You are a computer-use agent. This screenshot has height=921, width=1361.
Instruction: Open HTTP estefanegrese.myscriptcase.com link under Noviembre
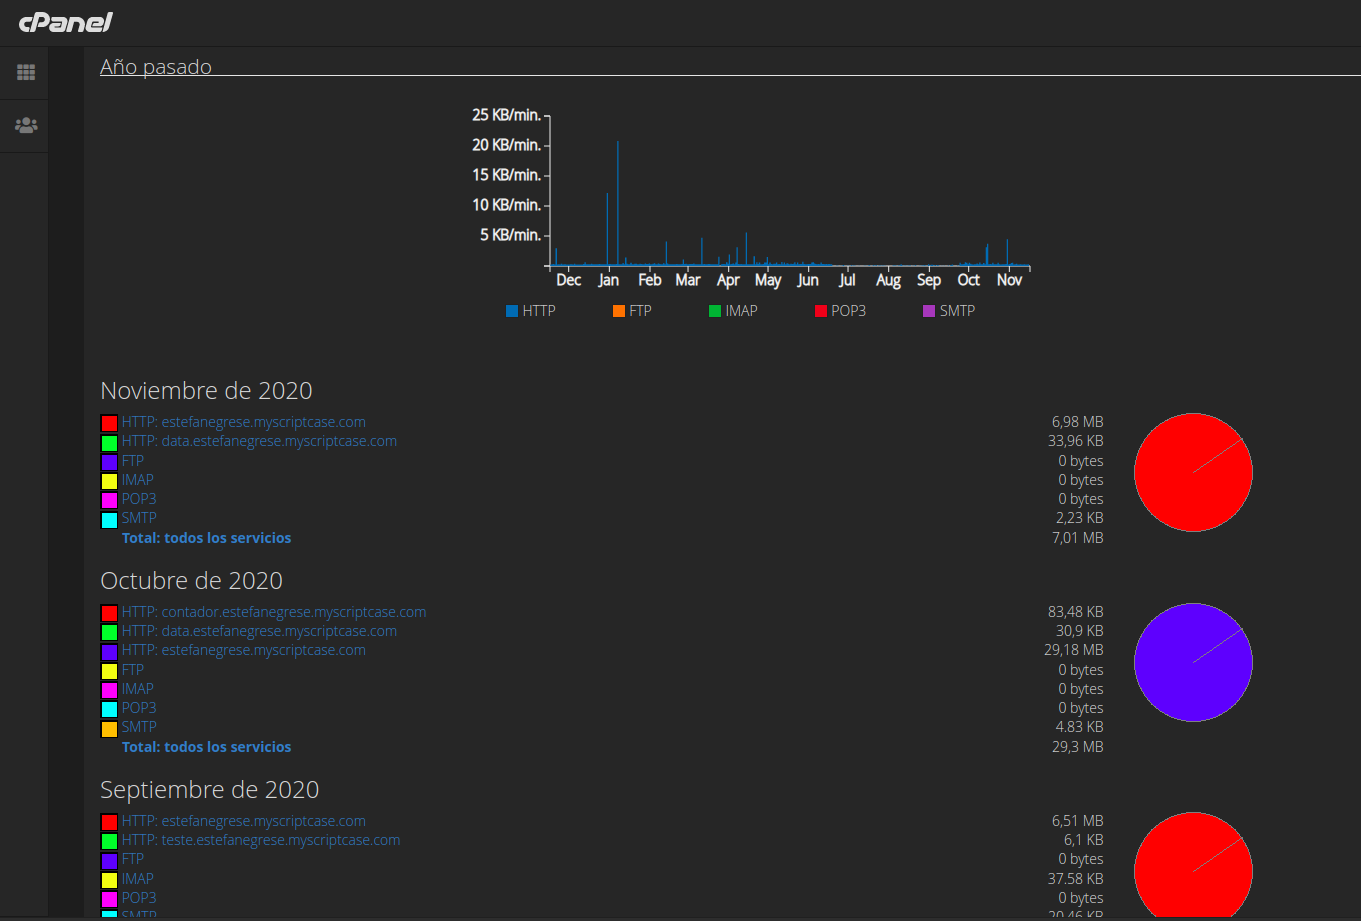[244, 422]
